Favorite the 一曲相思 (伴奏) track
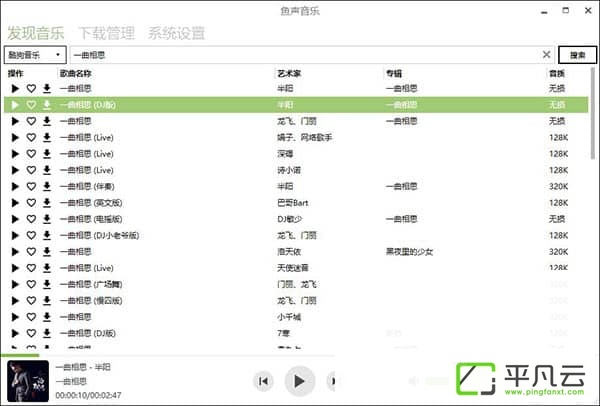The width and height of the screenshot is (600, 406). (31, 186)
